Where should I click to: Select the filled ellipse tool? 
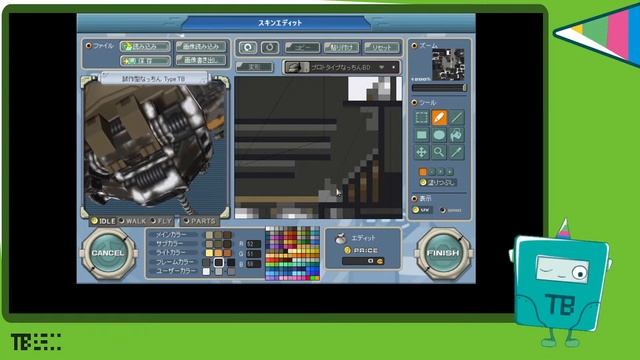[439, 135]
